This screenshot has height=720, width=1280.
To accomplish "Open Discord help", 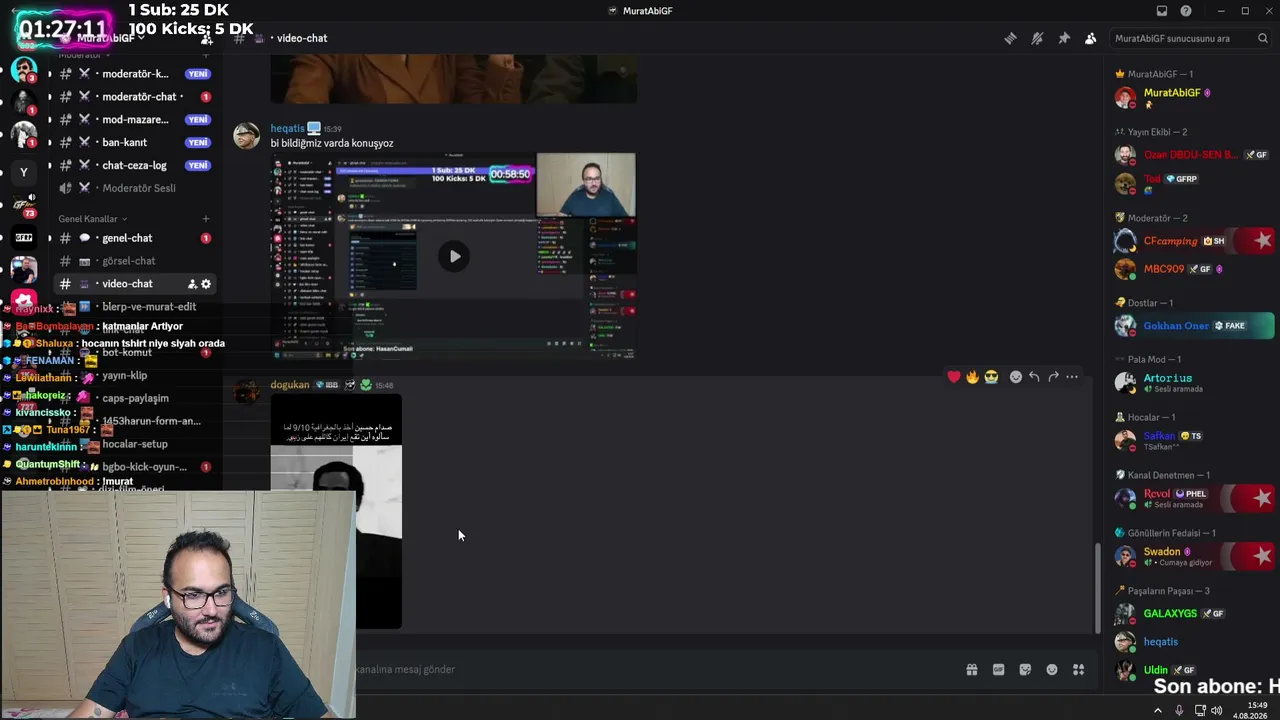I will click(1186, 11).
